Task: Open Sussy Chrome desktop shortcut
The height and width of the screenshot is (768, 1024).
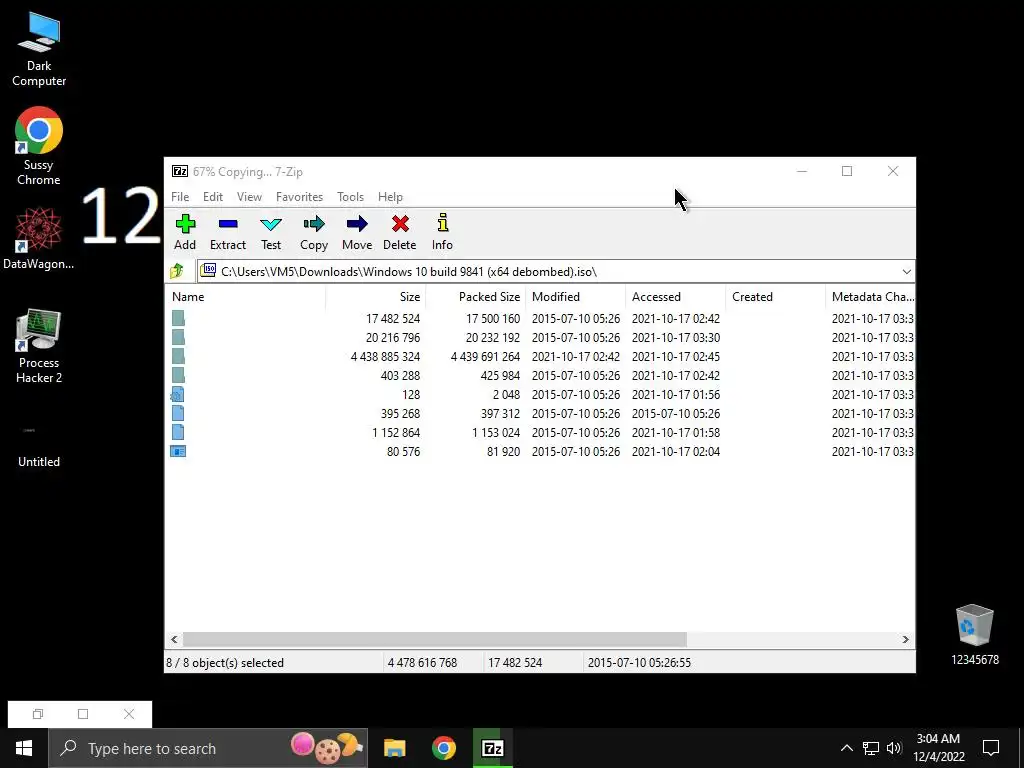Action: pyautogui.click(x=39, y=146)
